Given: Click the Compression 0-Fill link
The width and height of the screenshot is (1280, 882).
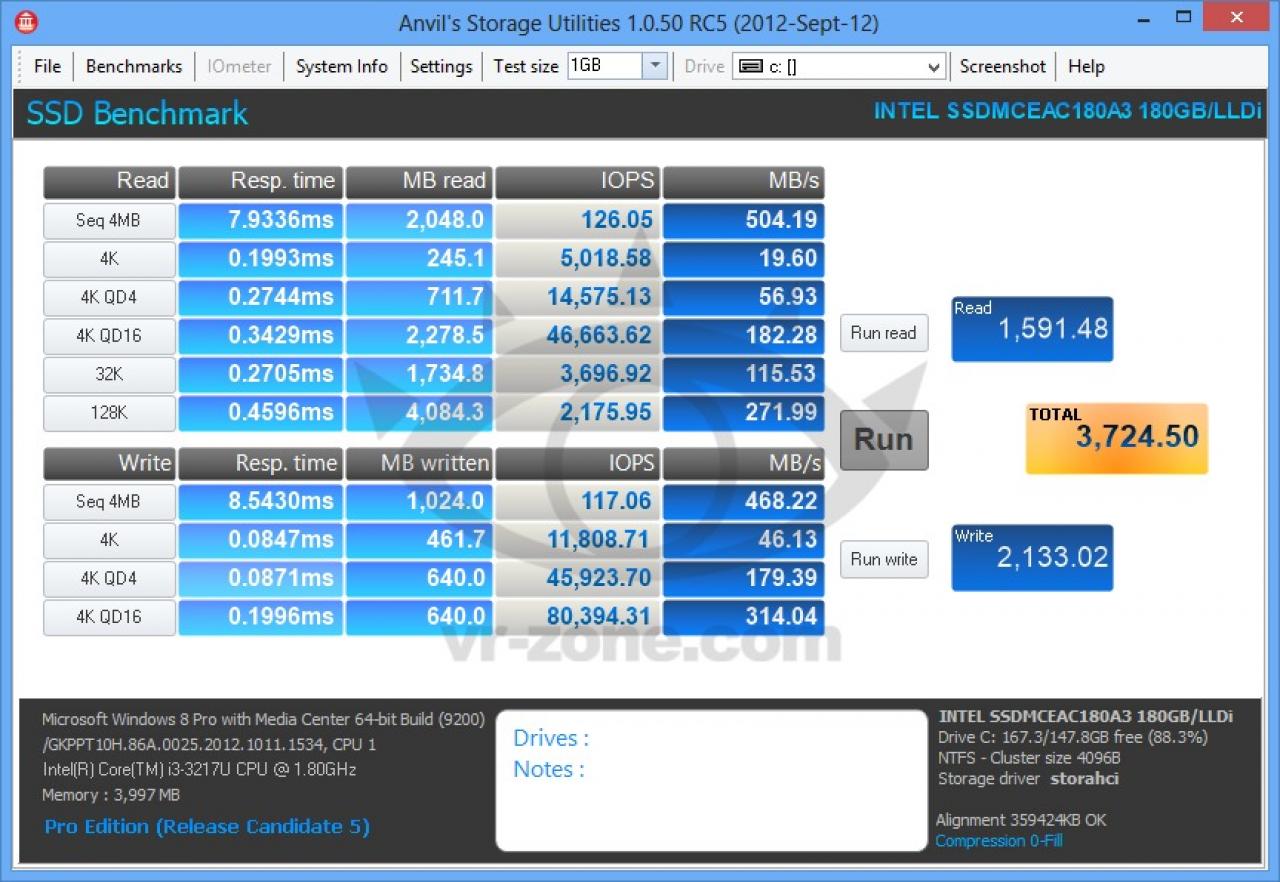Looking at the screenshot, I should (x=999, y=841).
